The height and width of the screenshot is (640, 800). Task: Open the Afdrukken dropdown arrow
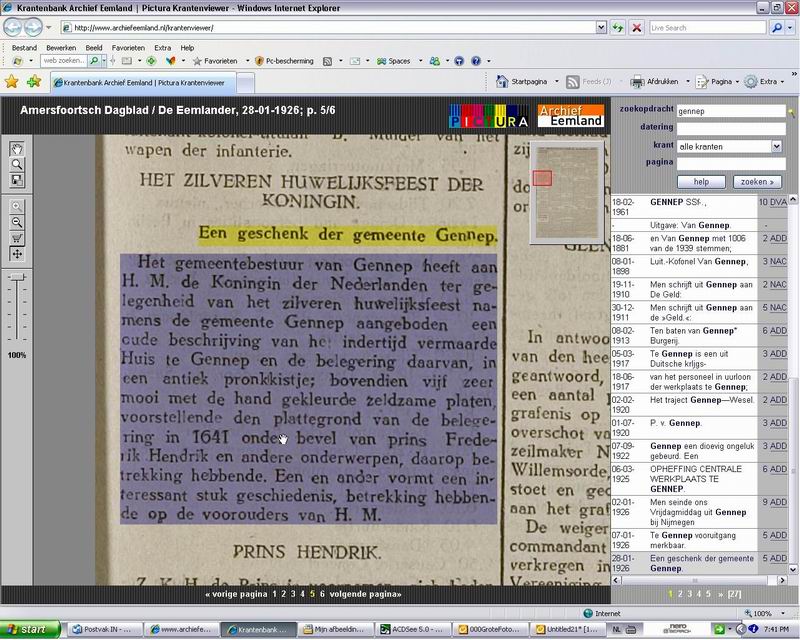(x=688, y=81)
